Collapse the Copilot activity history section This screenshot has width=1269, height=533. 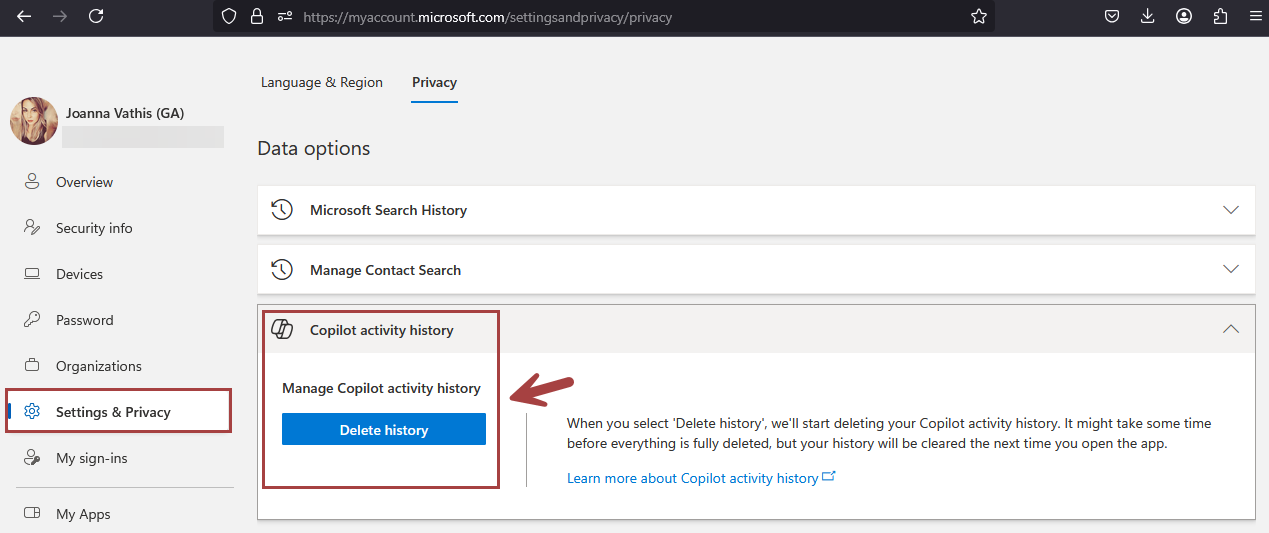point(1231,330)
